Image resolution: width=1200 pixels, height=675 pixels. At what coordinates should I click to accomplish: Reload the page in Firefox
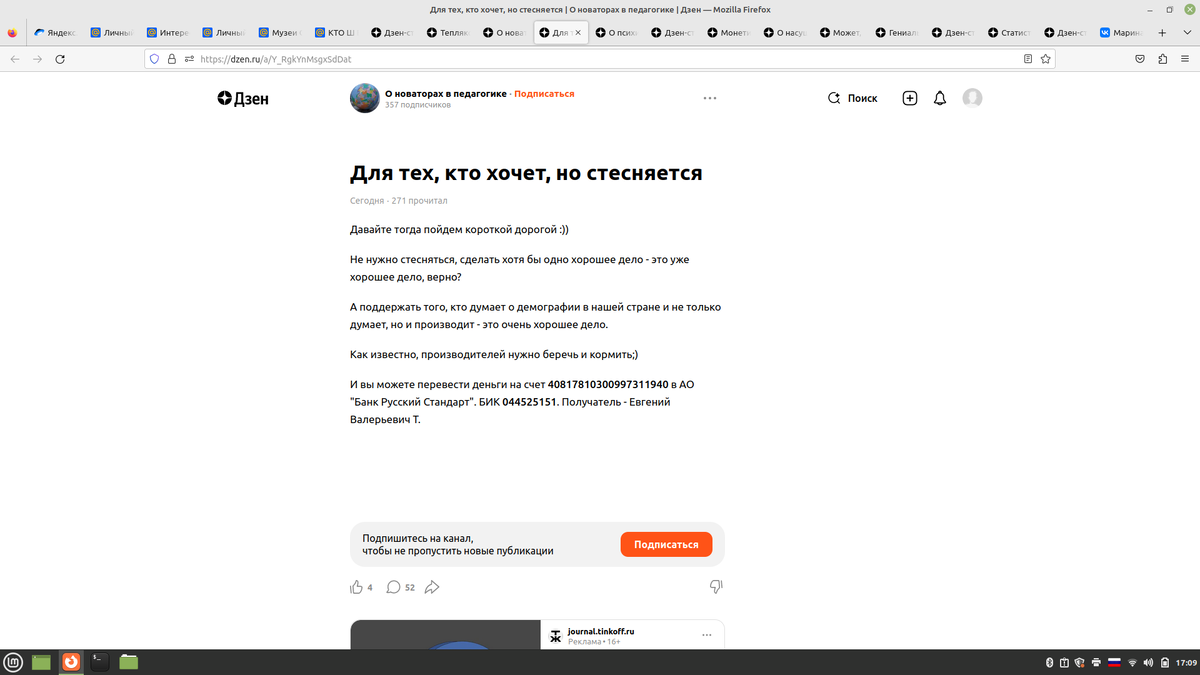pos(60,59)
